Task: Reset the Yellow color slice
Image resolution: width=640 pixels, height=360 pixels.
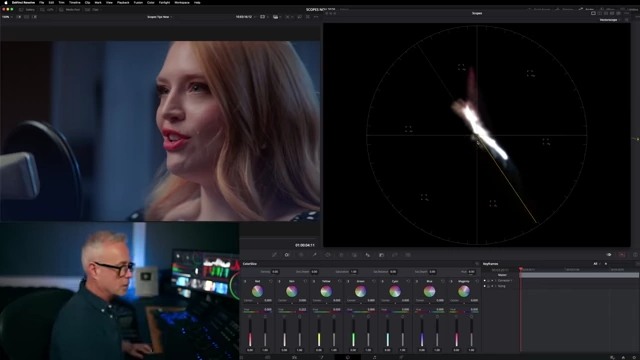Action: pos(340,281)
